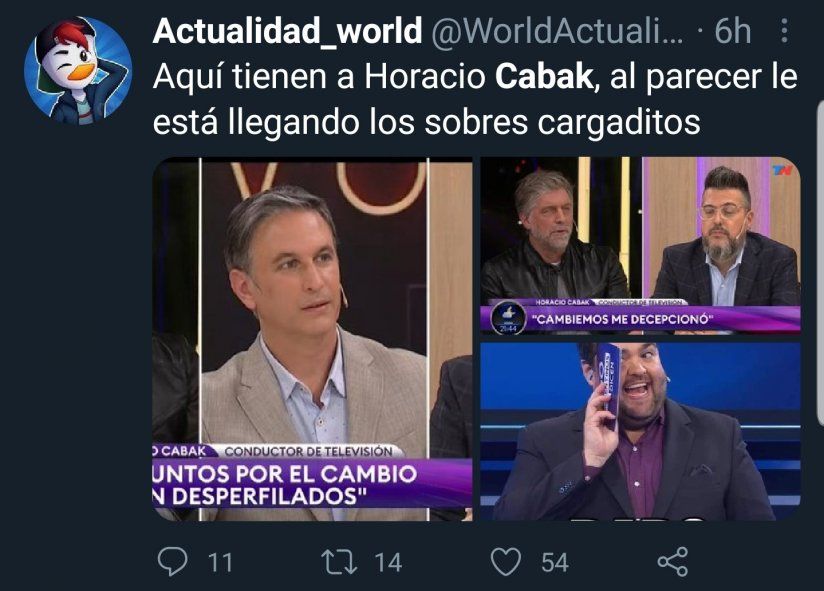The height and width of the screenshot is (591, 824).
Task: Click the bold word Cabak in tweet
Action: (x=543, y=77)
